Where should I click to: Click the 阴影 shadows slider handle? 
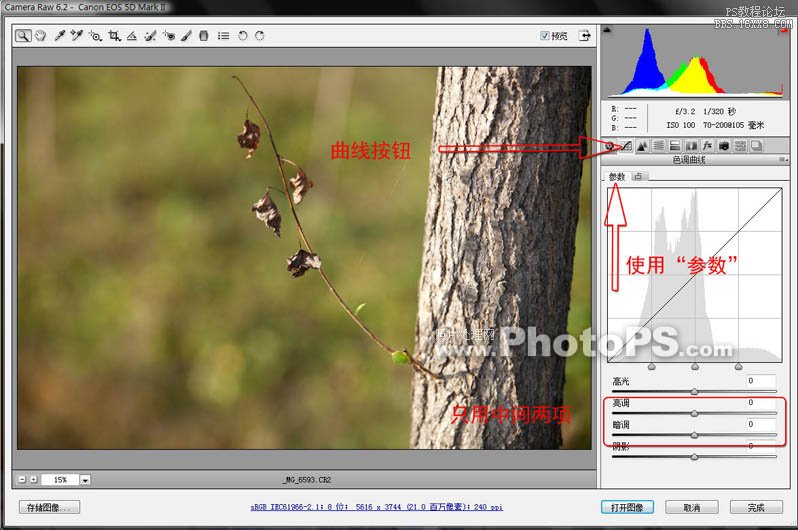[x=694, y=457]
